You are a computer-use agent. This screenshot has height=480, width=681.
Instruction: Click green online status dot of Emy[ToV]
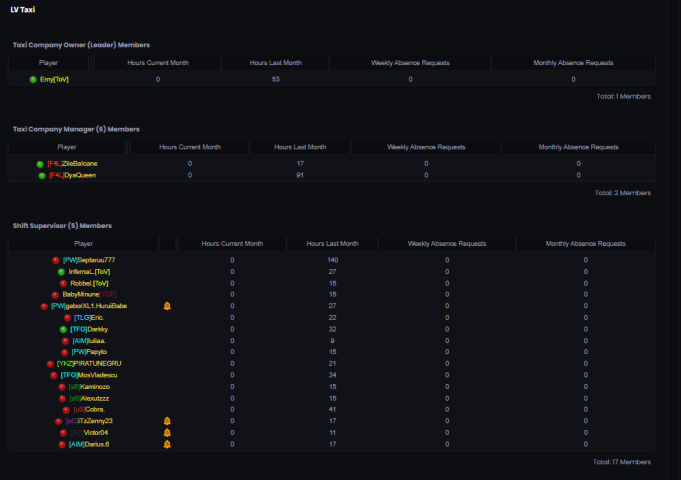33,79
